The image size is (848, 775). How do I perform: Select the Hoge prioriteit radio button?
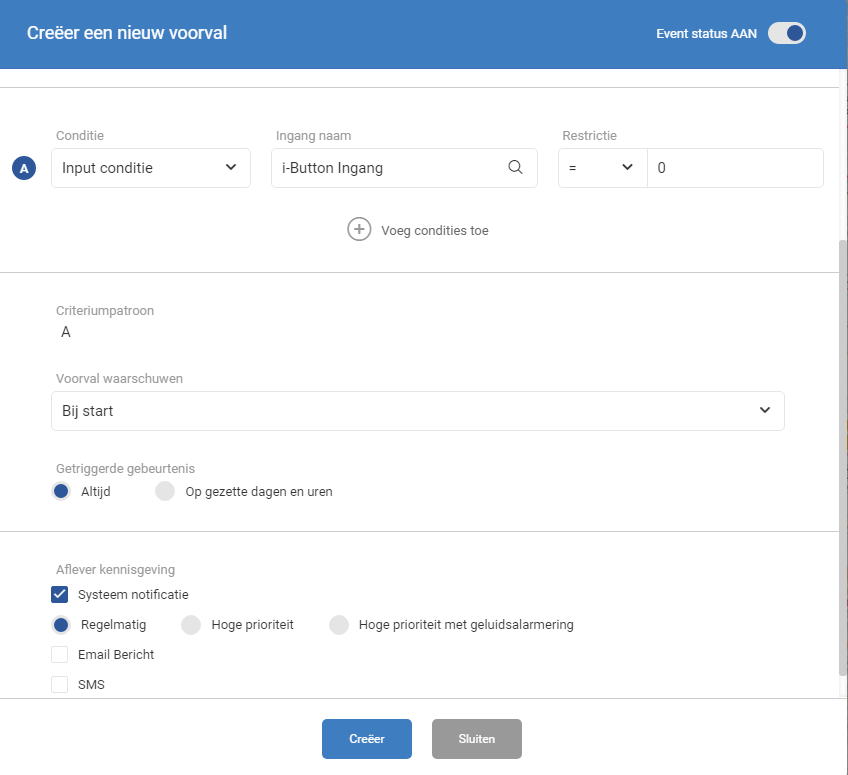tap(191, 625)
